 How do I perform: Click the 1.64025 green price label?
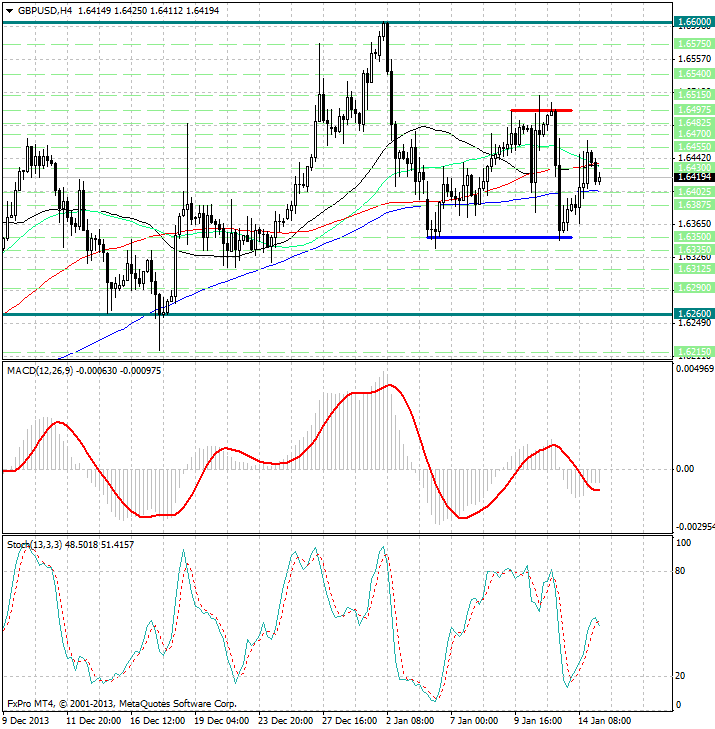tap(694, 192)
